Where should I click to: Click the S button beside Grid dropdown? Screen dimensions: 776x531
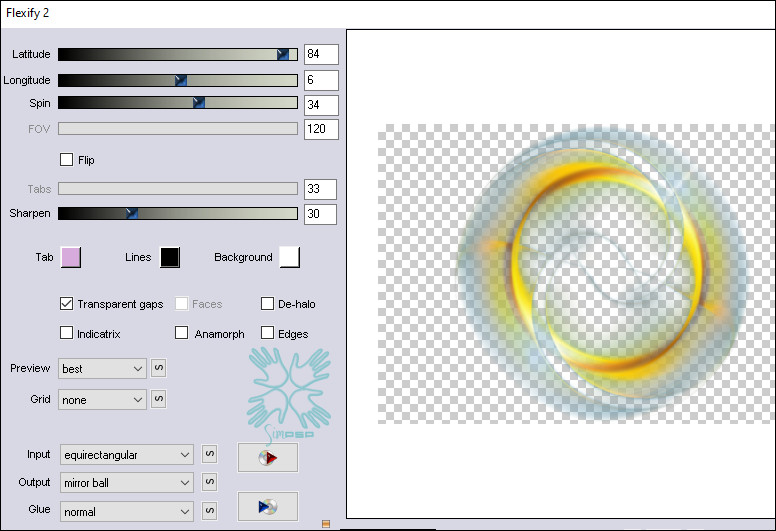click(158, 399)
